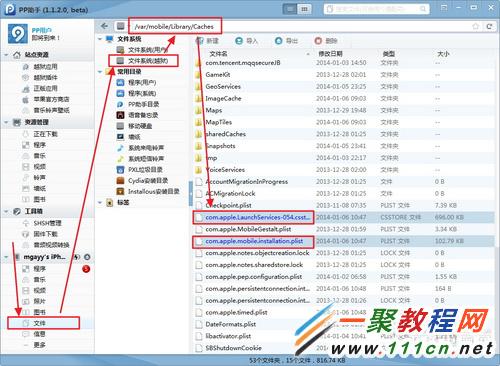500x366 pixels.
Task: Go back with the left arrow
Action: point(105,26)
